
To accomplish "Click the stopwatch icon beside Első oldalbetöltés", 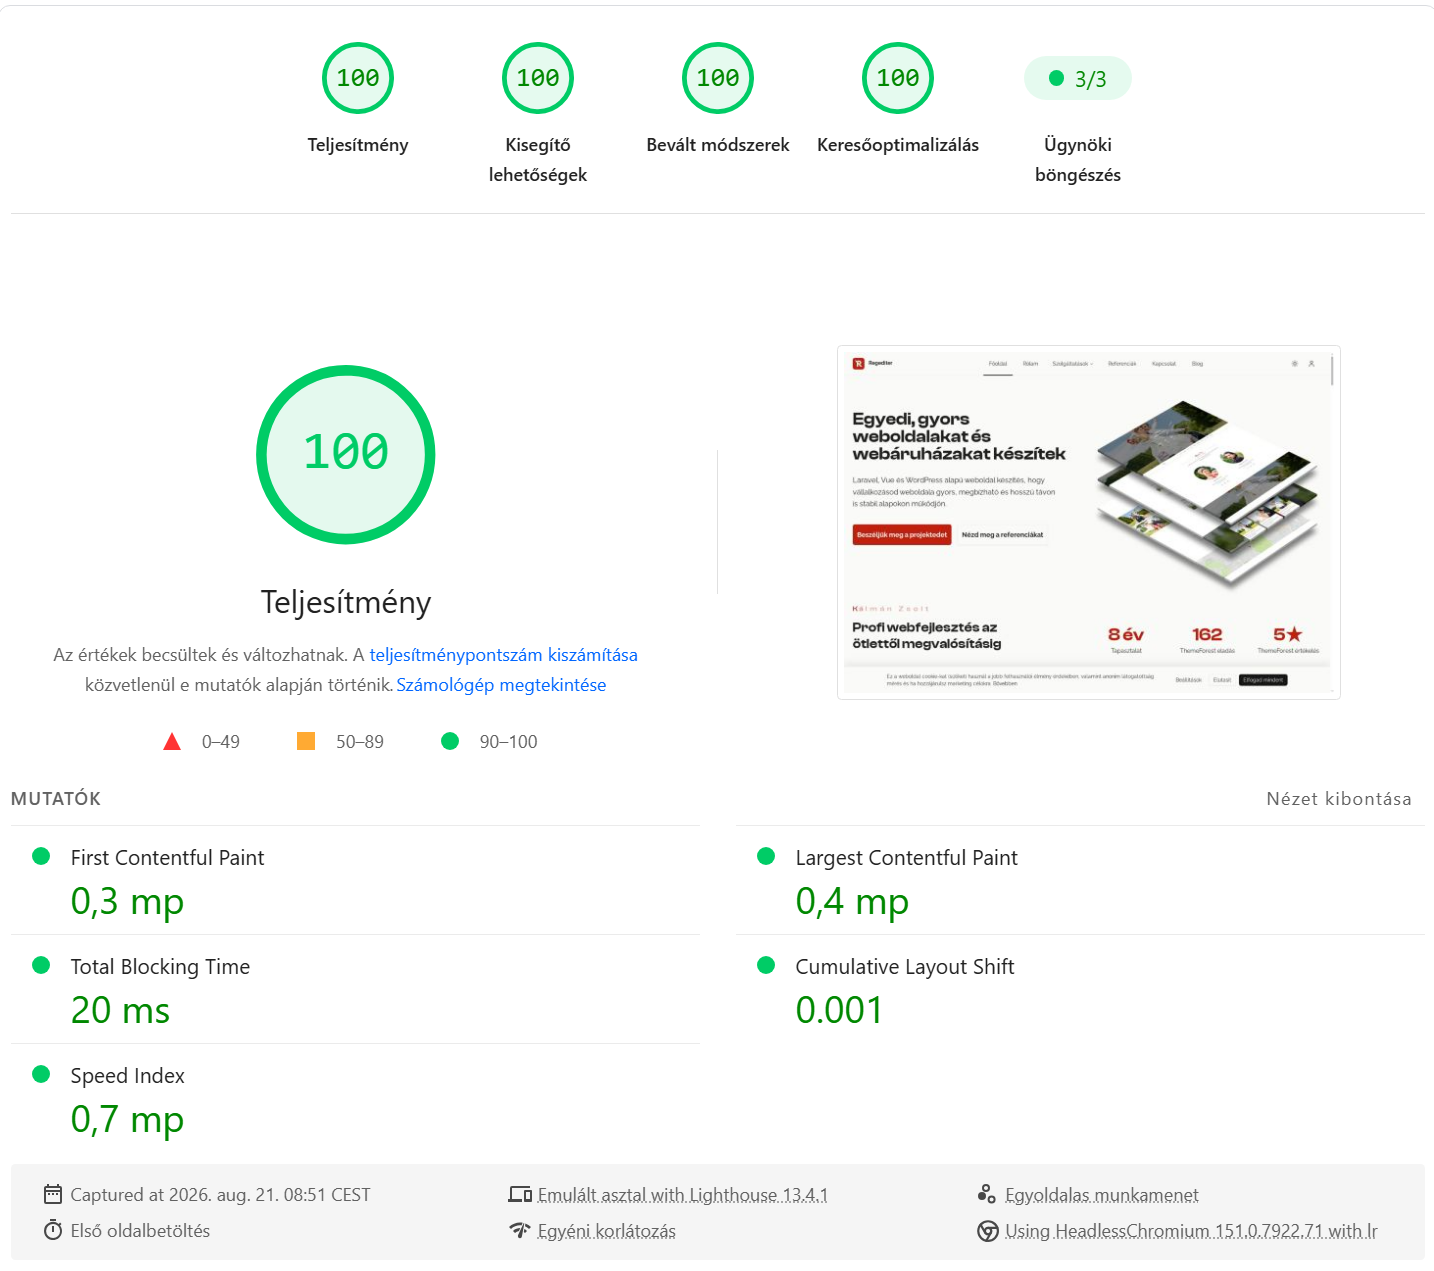I will pyautogui.click(x=53, y=1230).
